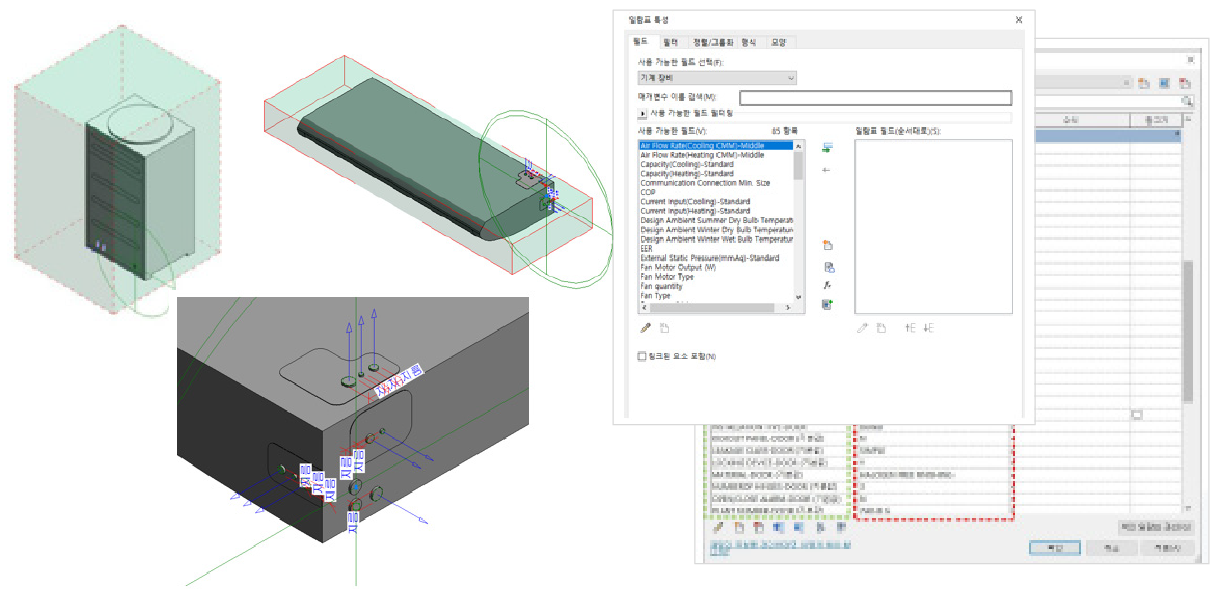Open help link at bottom of Family Types
This screenshot has height=605, width=1216.
tap(780, 547)
